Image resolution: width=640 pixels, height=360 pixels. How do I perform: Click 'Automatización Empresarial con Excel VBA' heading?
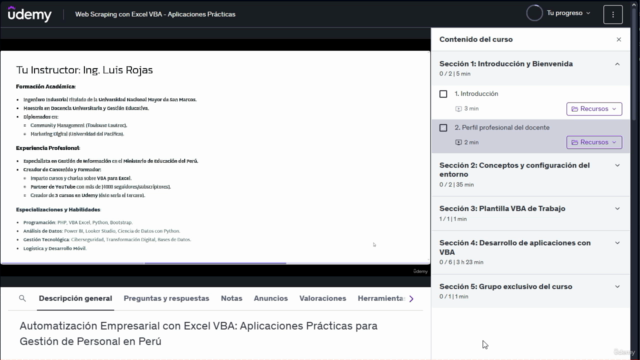[x=198, y=333]
